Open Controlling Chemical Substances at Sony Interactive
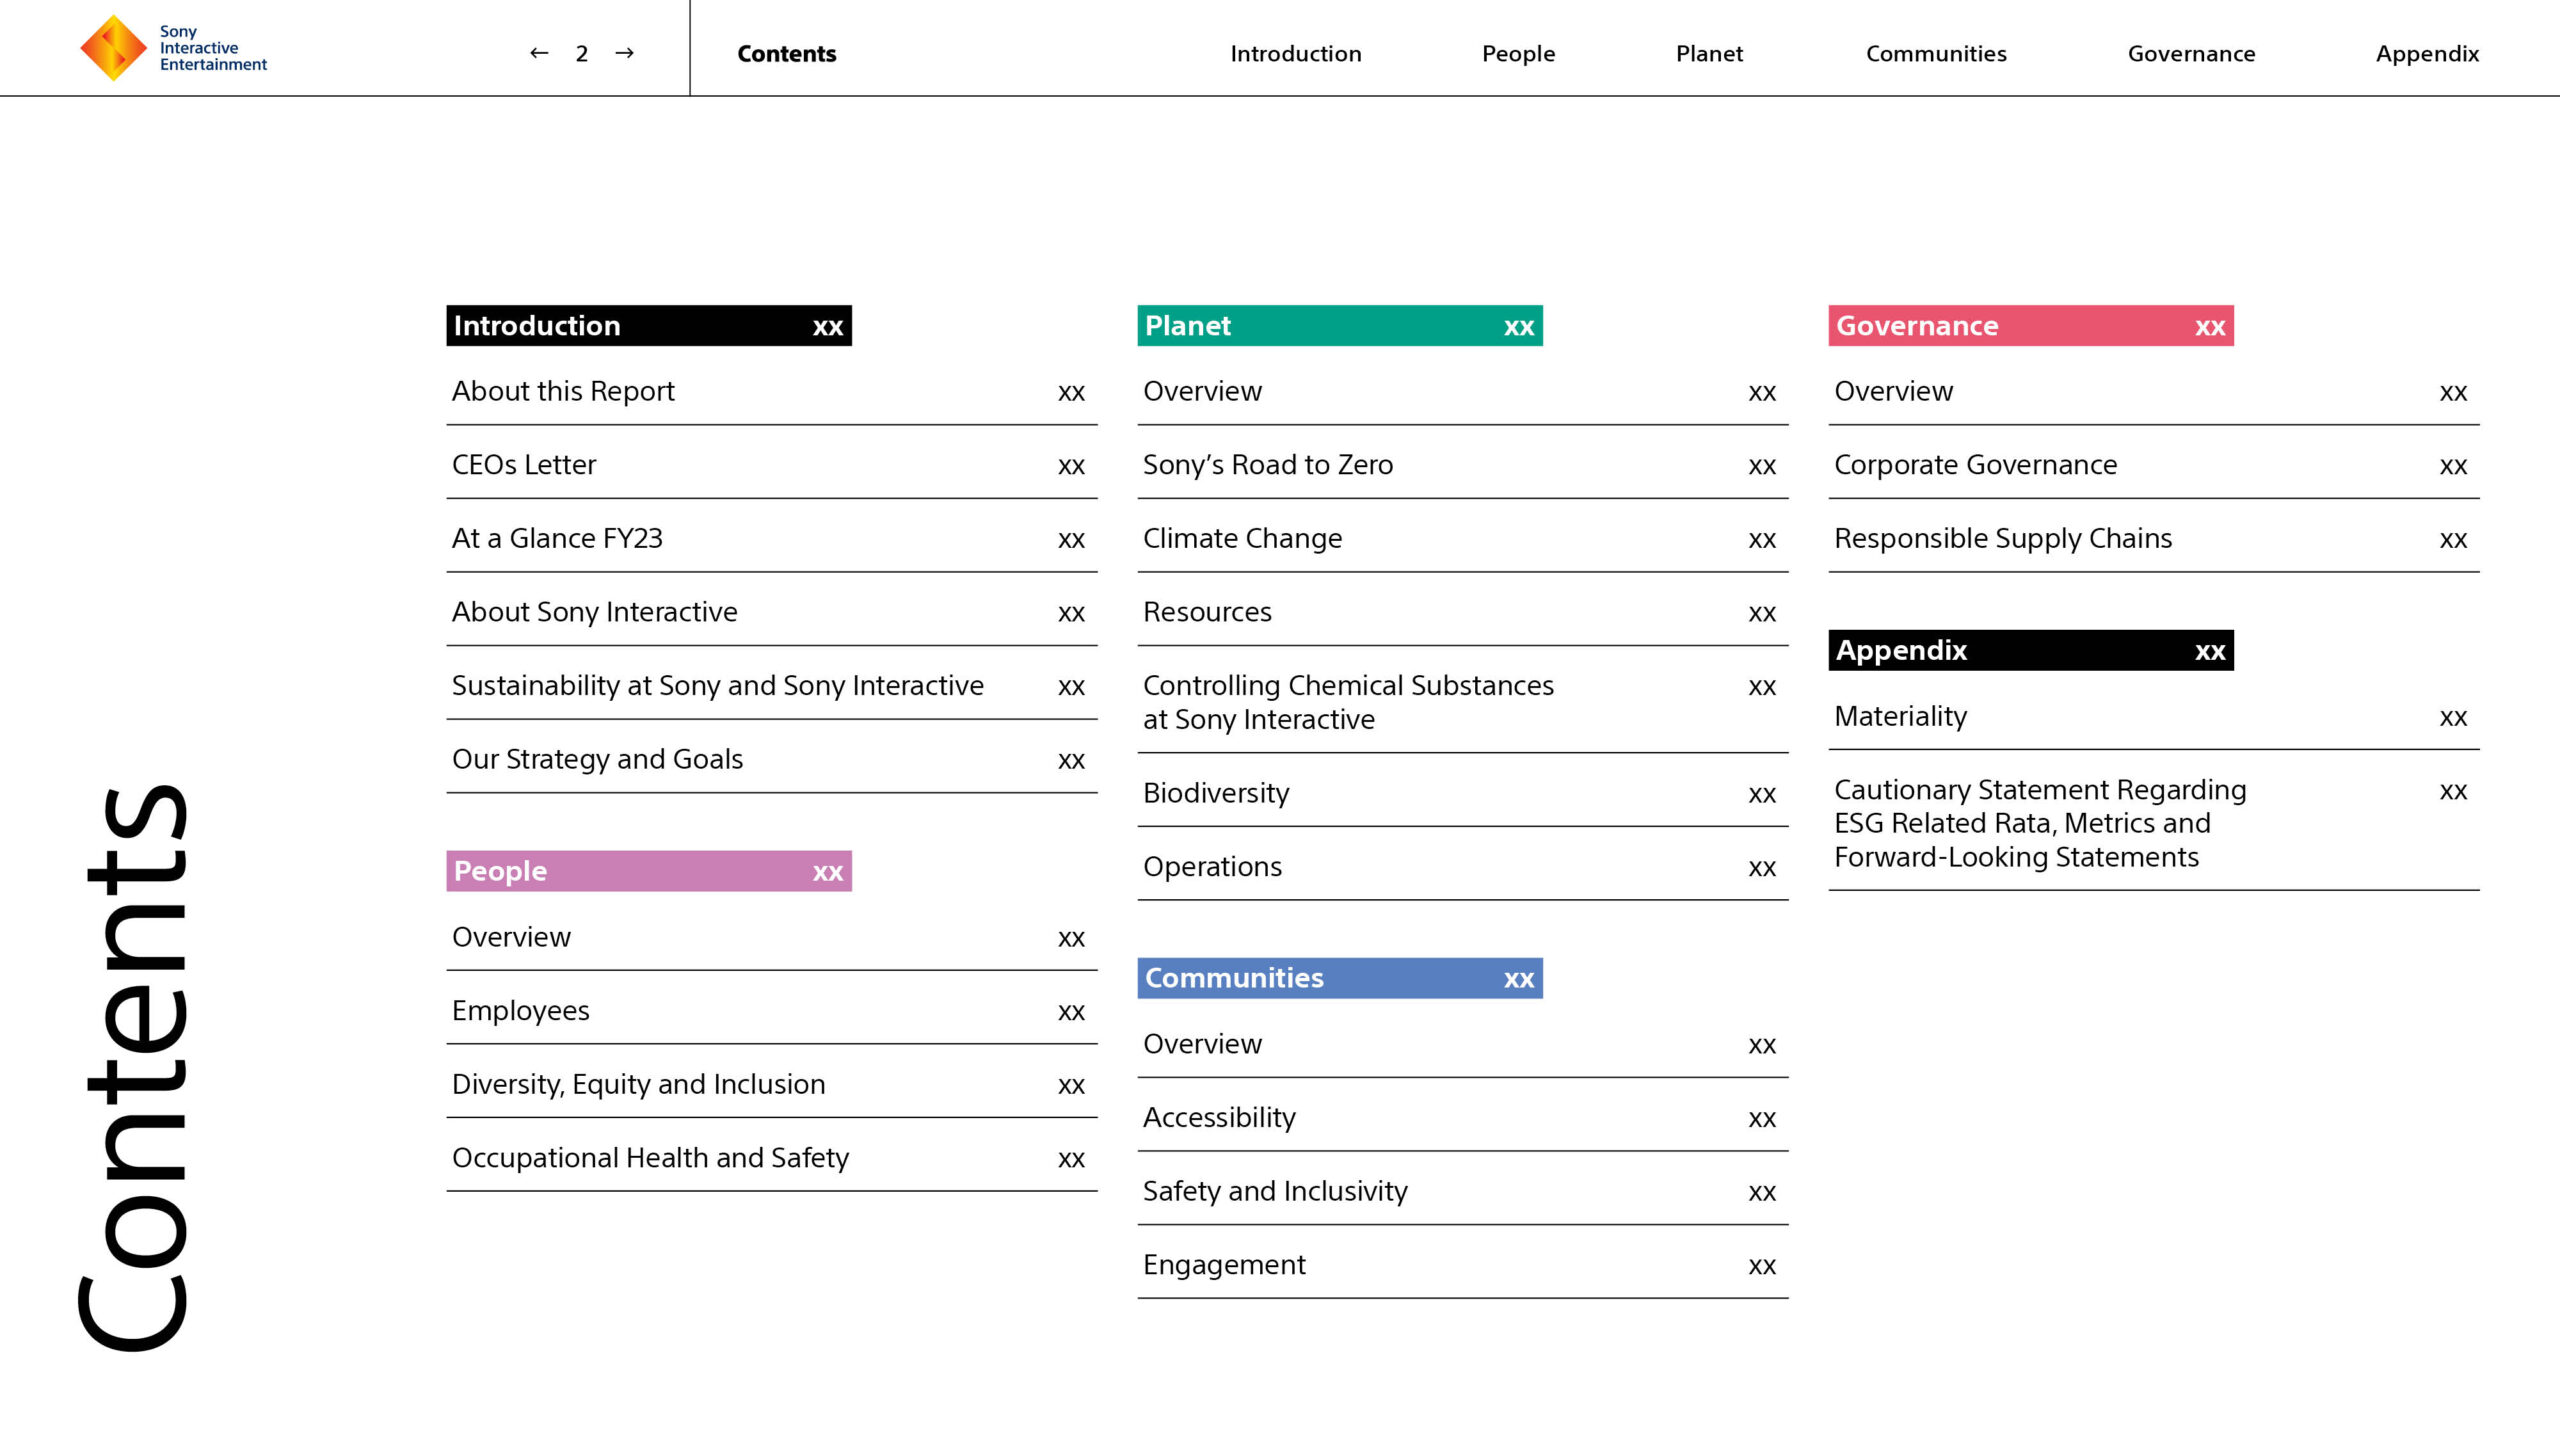2560x1440 pixels. [1462, 702]
